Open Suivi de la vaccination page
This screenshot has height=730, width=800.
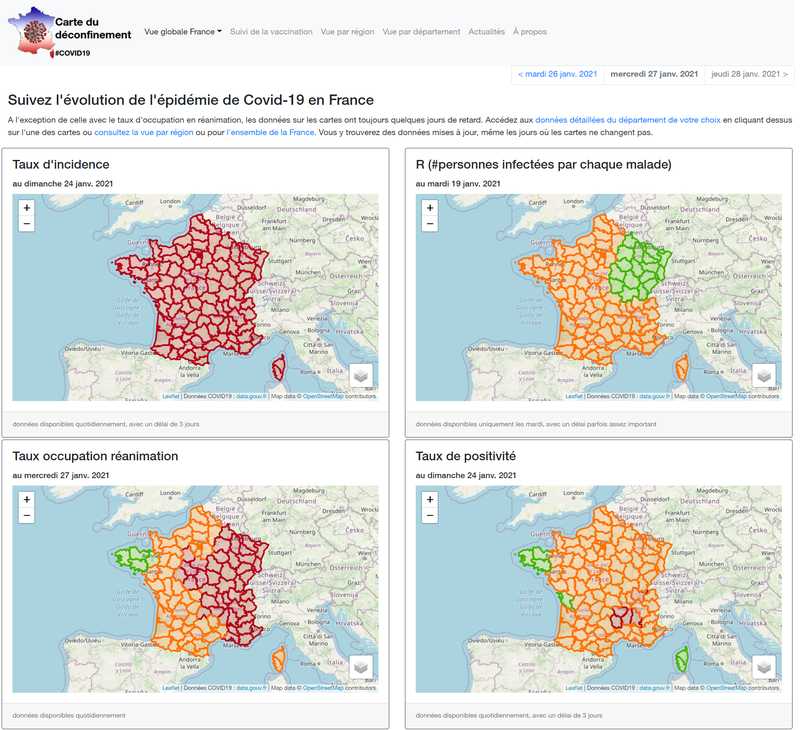click(271, 32)
